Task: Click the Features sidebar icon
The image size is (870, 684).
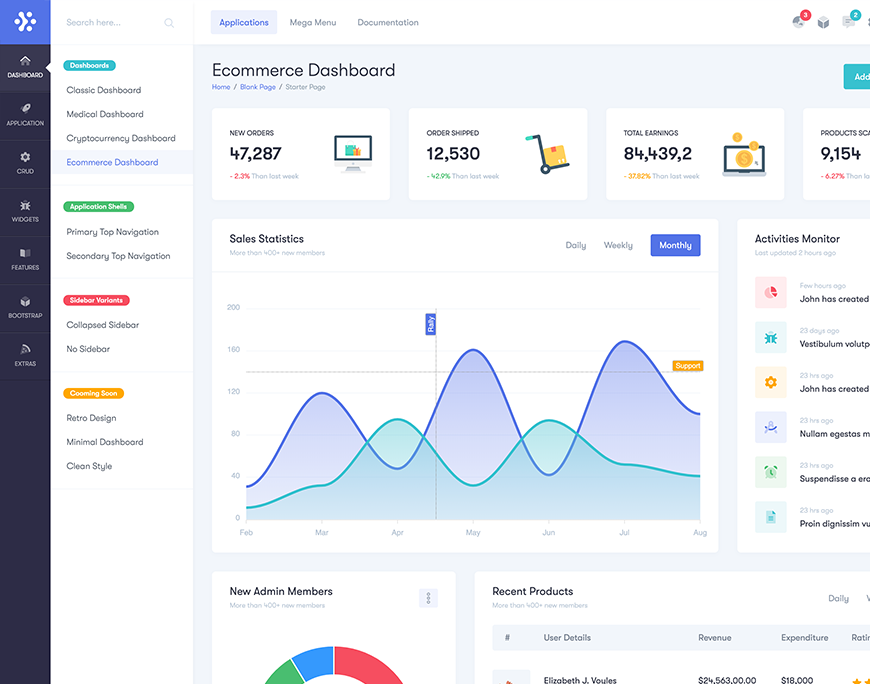Action: click(x=25, y=254)
